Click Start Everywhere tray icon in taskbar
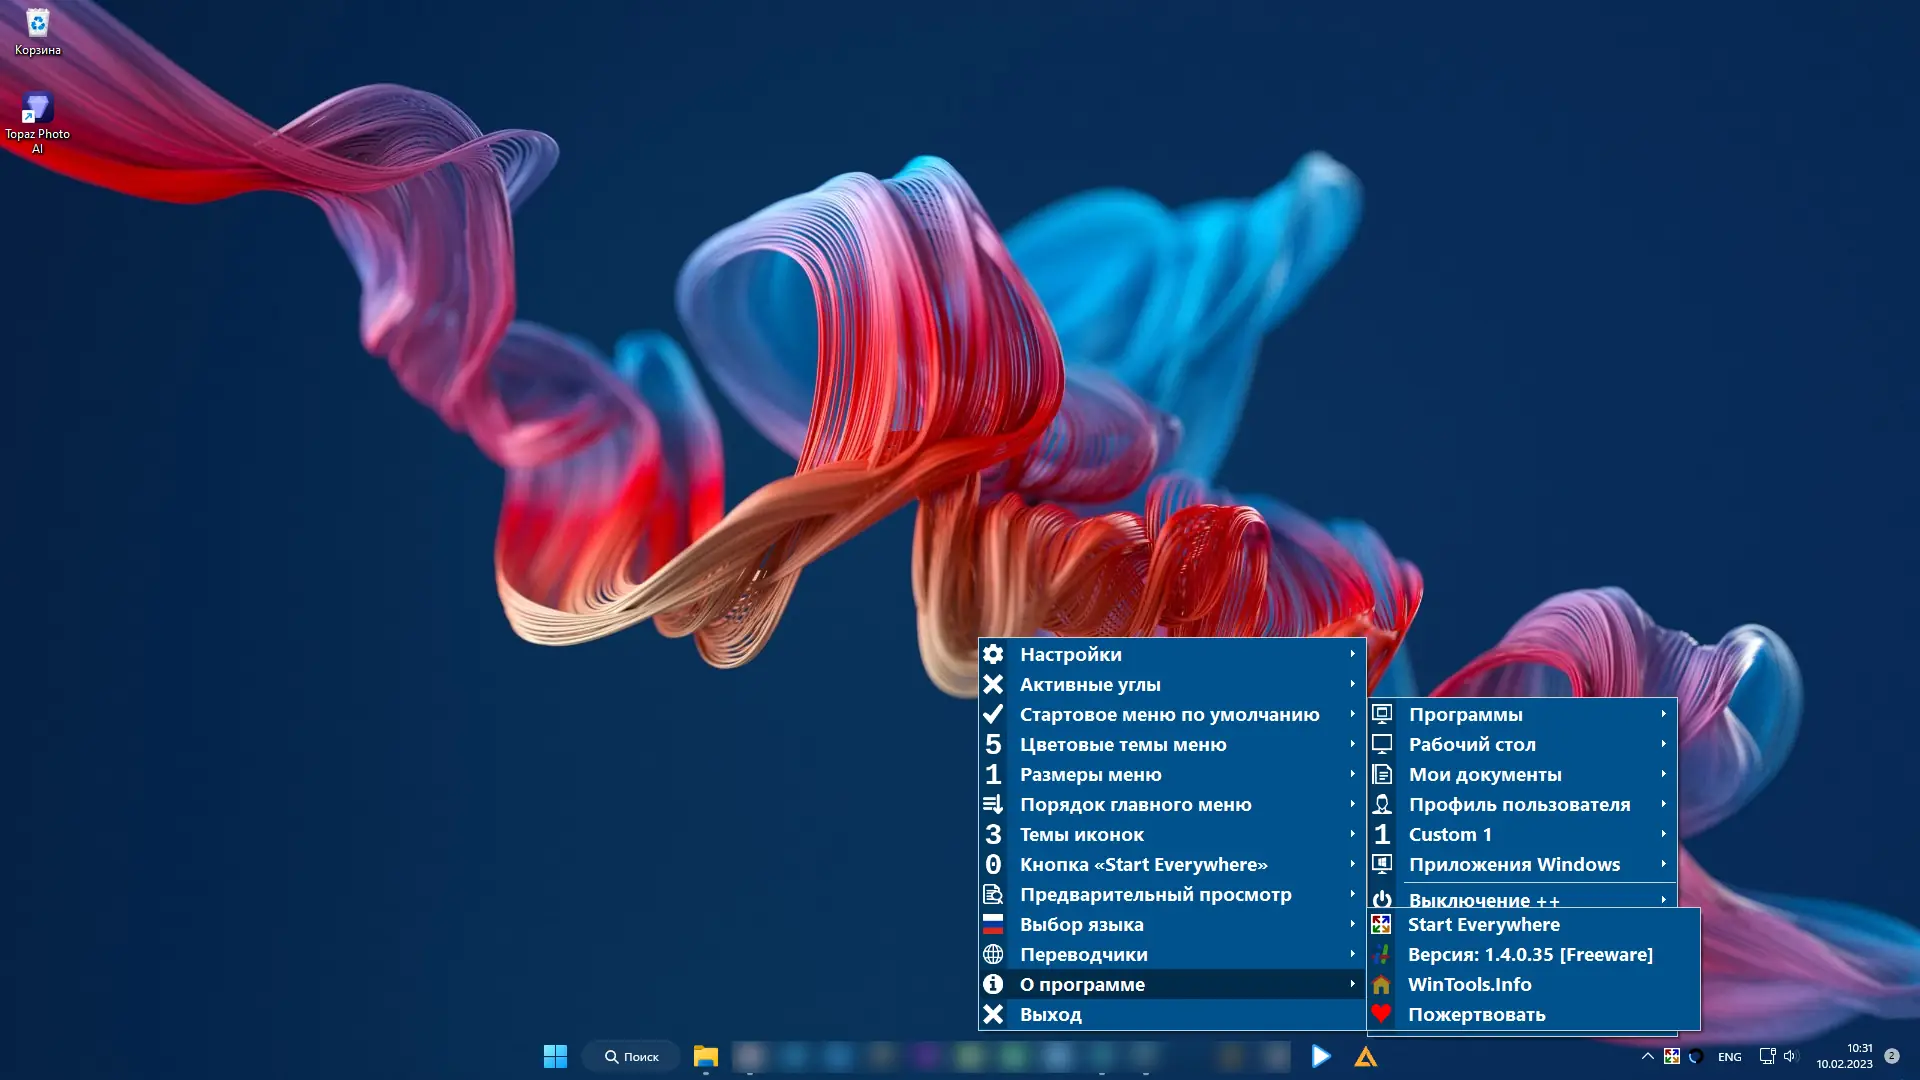The width and height of the screenshot is (1920, 1080). [x=1672, y=1056]
